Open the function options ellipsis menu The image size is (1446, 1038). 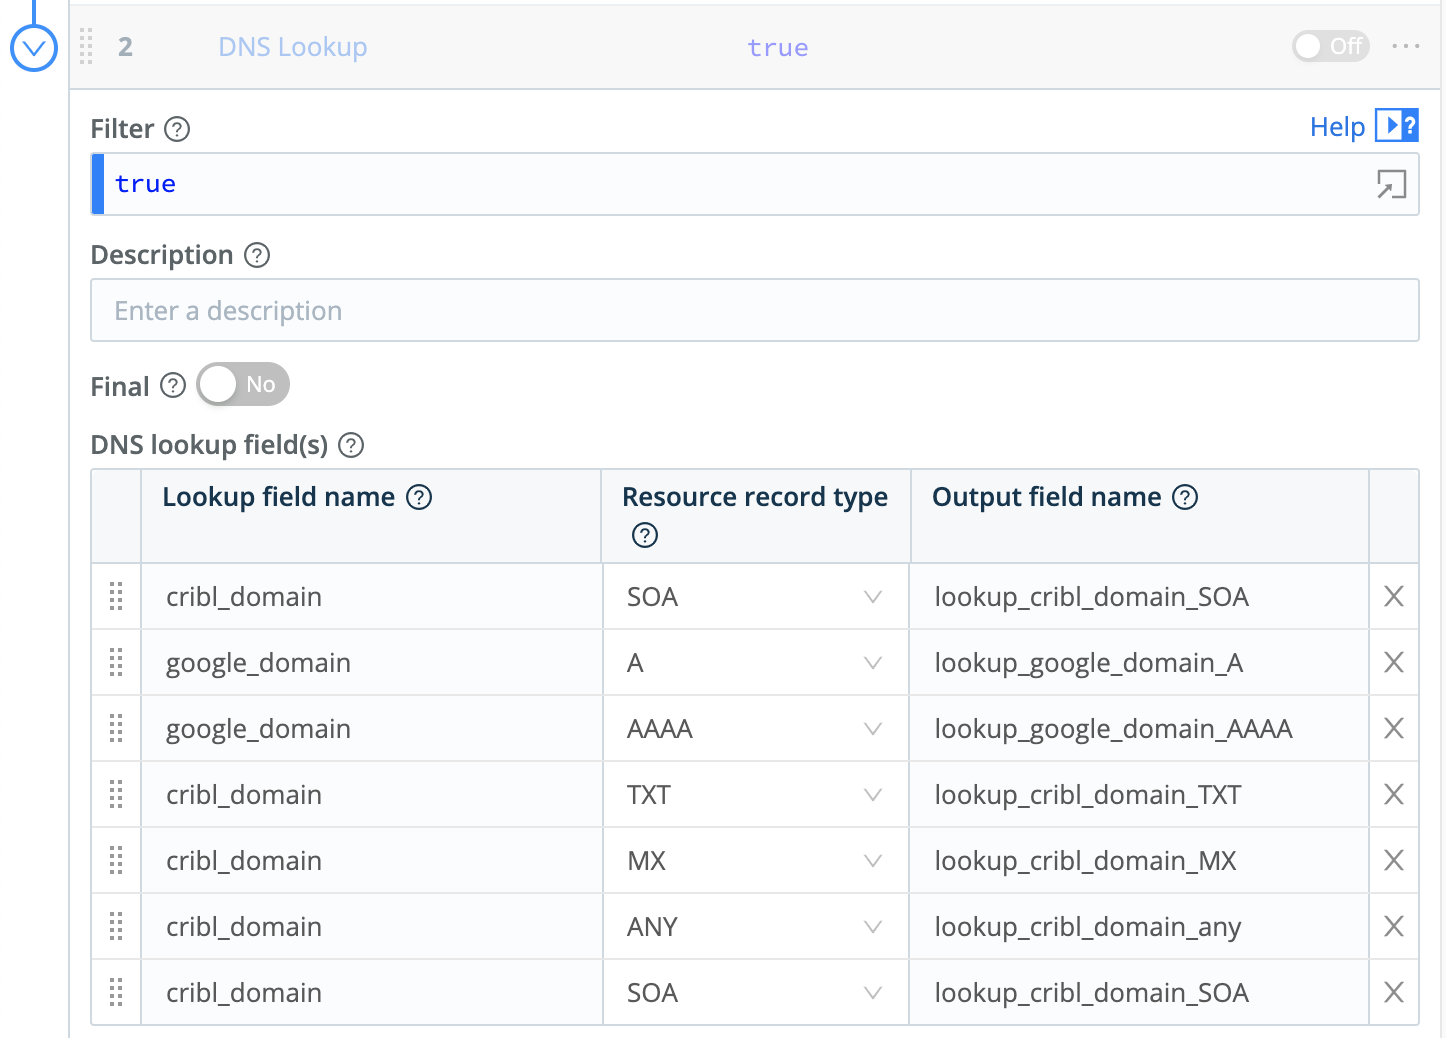point(1406,46)
